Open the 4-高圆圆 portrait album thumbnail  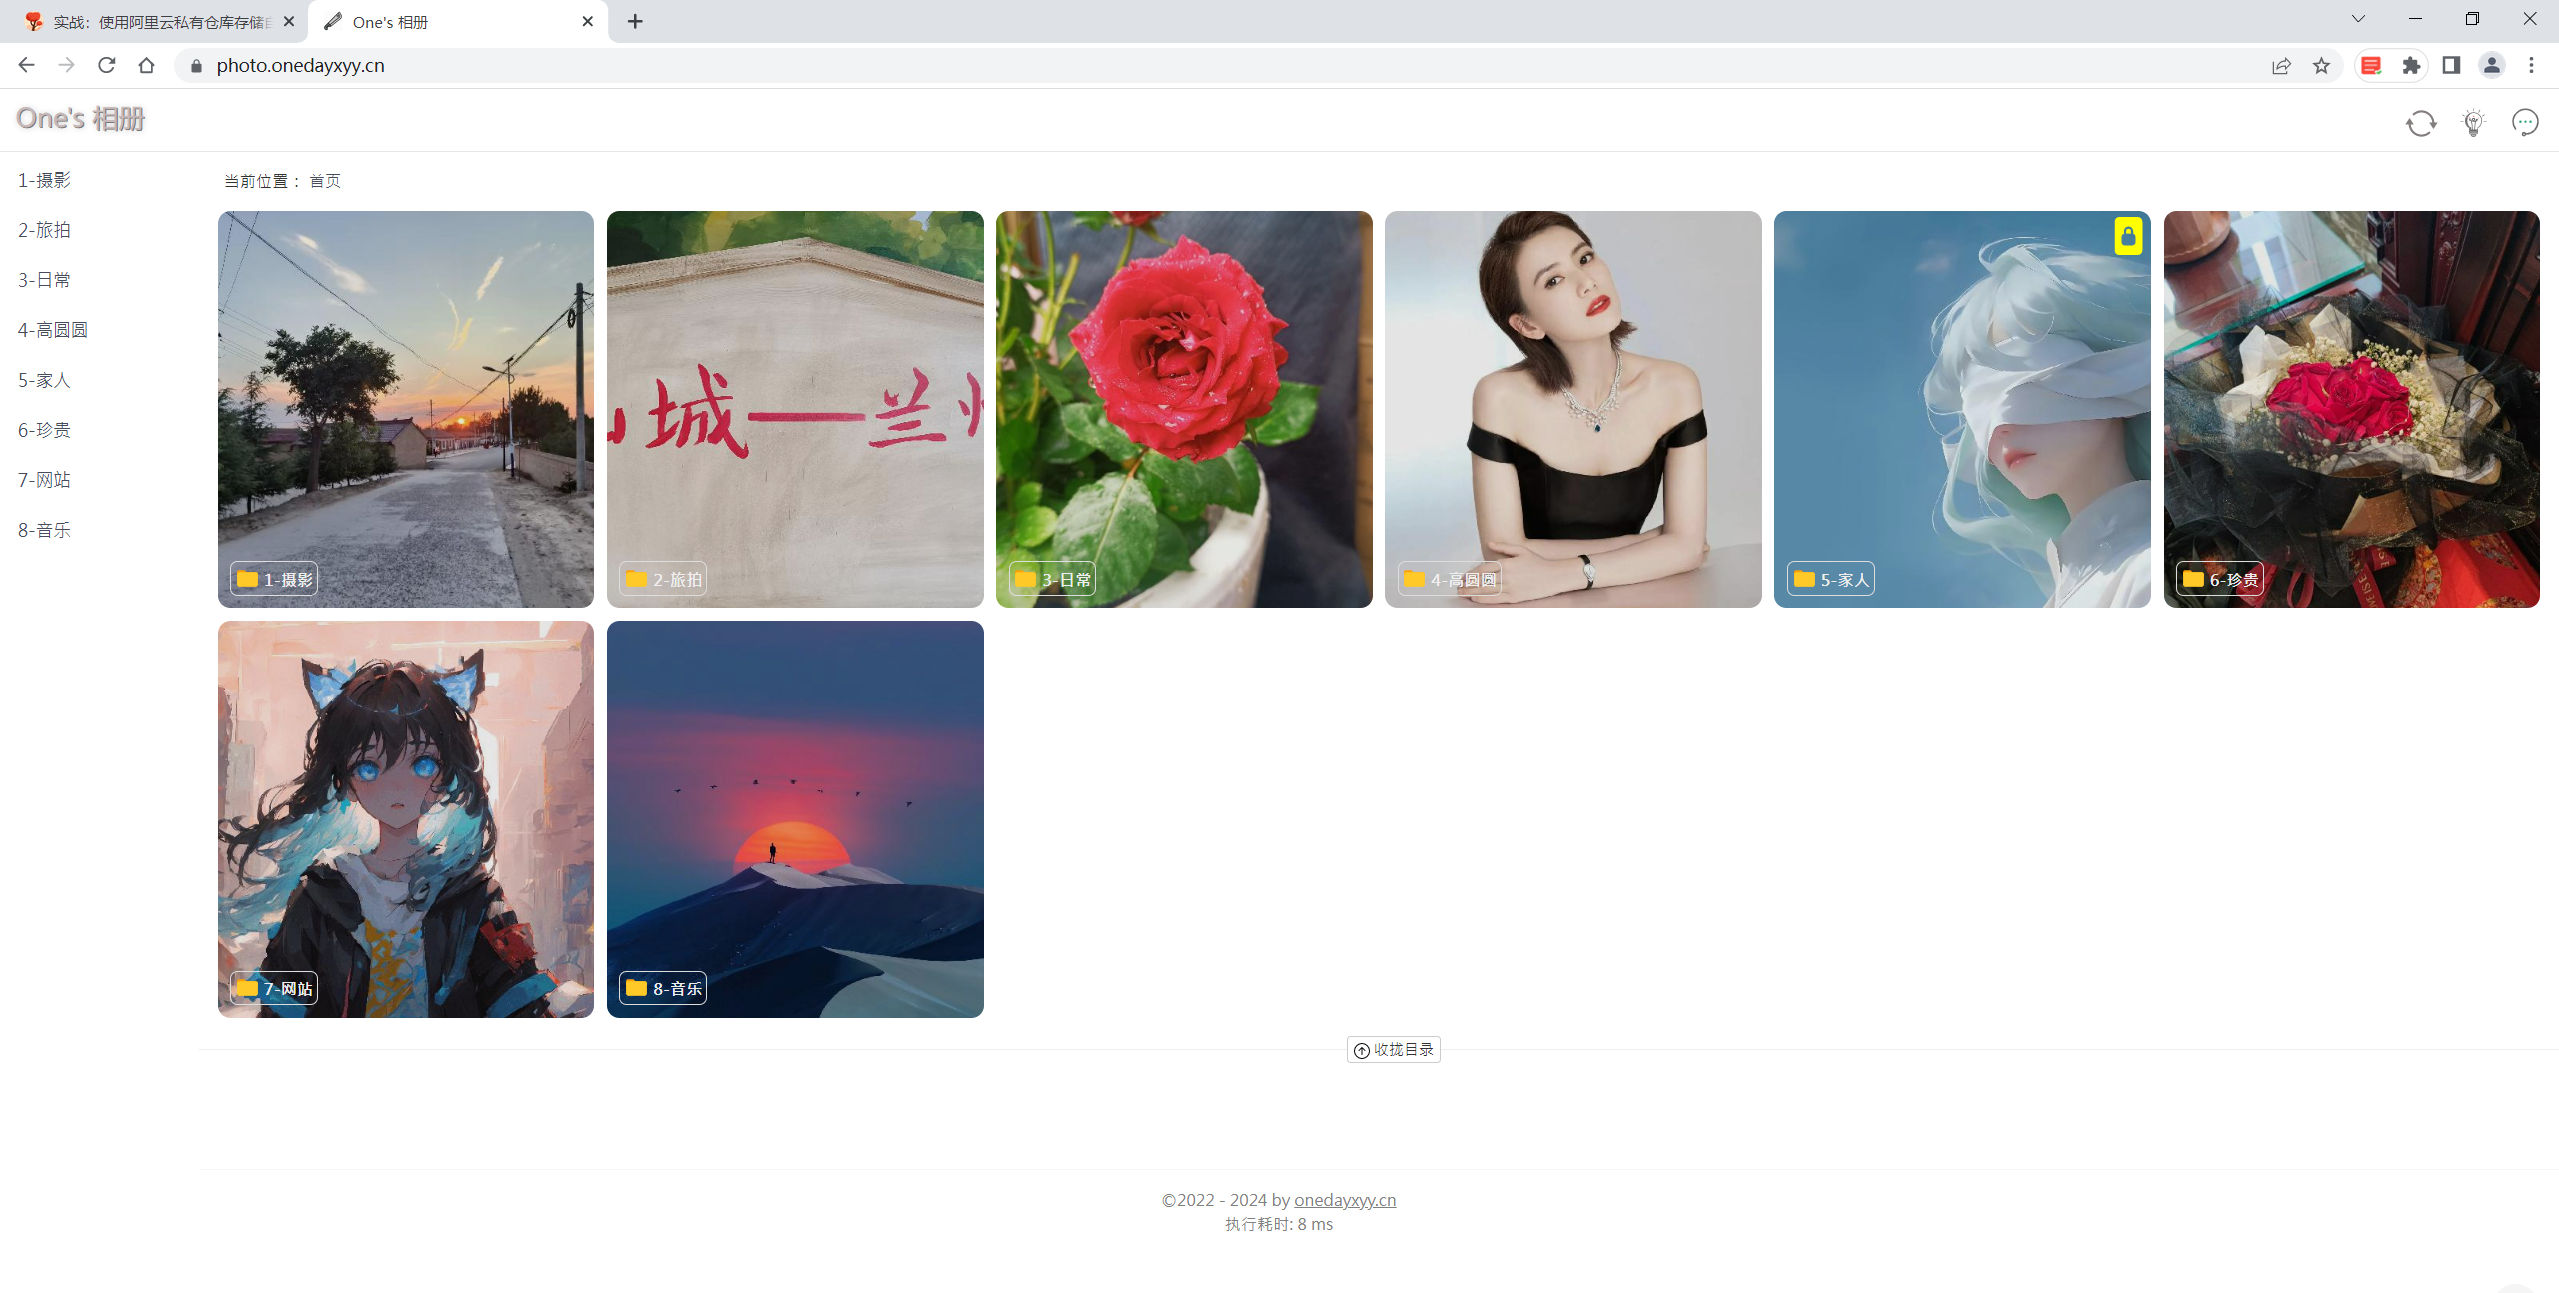(1573, 409)
